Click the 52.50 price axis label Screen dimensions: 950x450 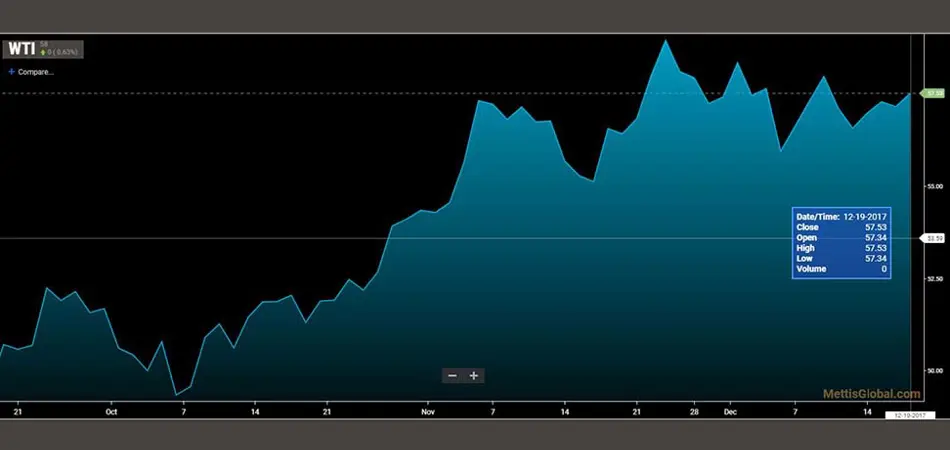tap(934, 278)
